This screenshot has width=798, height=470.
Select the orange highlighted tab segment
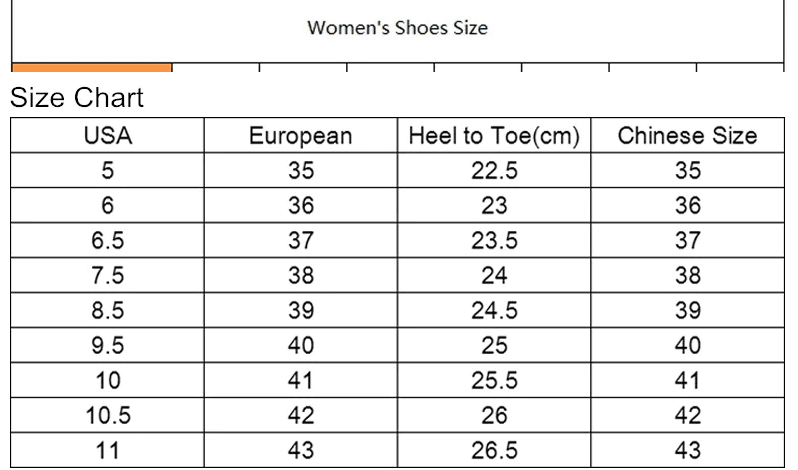coord(92,67)
